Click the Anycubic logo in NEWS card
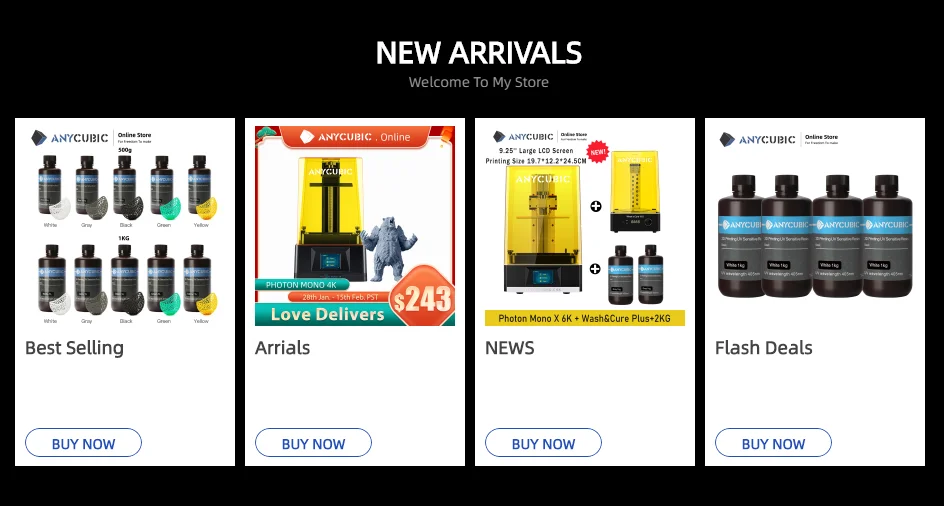944x506 pixels. pos(522,137)
